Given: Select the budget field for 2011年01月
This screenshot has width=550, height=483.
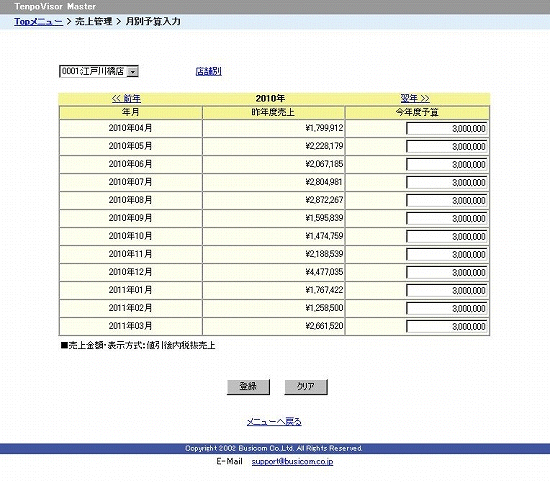Looking at the screenshot, I should 447,290.
